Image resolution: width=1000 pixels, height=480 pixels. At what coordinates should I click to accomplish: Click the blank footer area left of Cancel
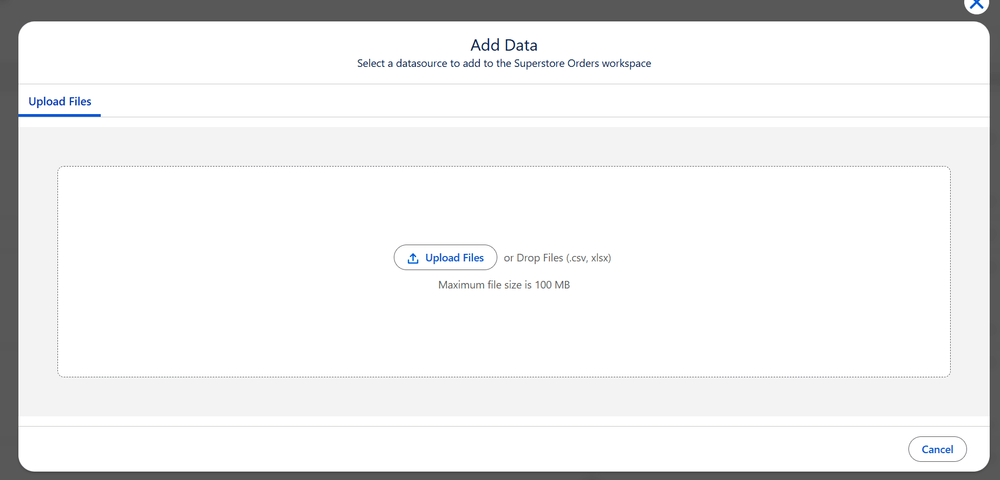(450, 449)
